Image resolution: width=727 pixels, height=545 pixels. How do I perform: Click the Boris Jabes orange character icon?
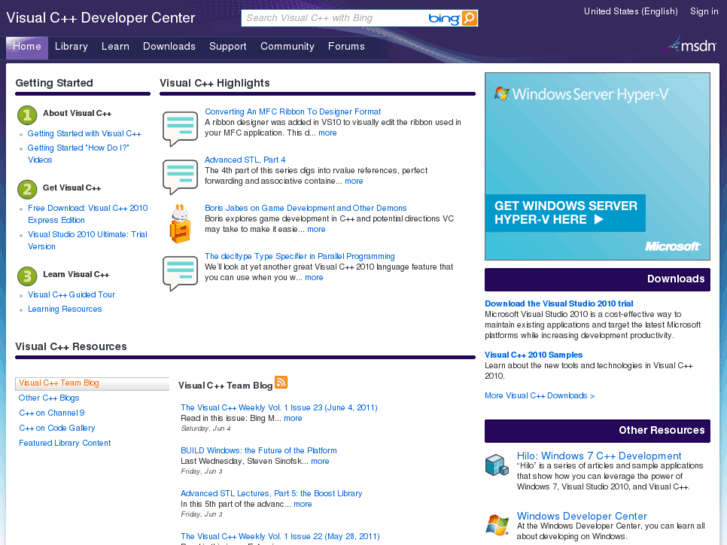pyautogui.click(x=180, y=223)
